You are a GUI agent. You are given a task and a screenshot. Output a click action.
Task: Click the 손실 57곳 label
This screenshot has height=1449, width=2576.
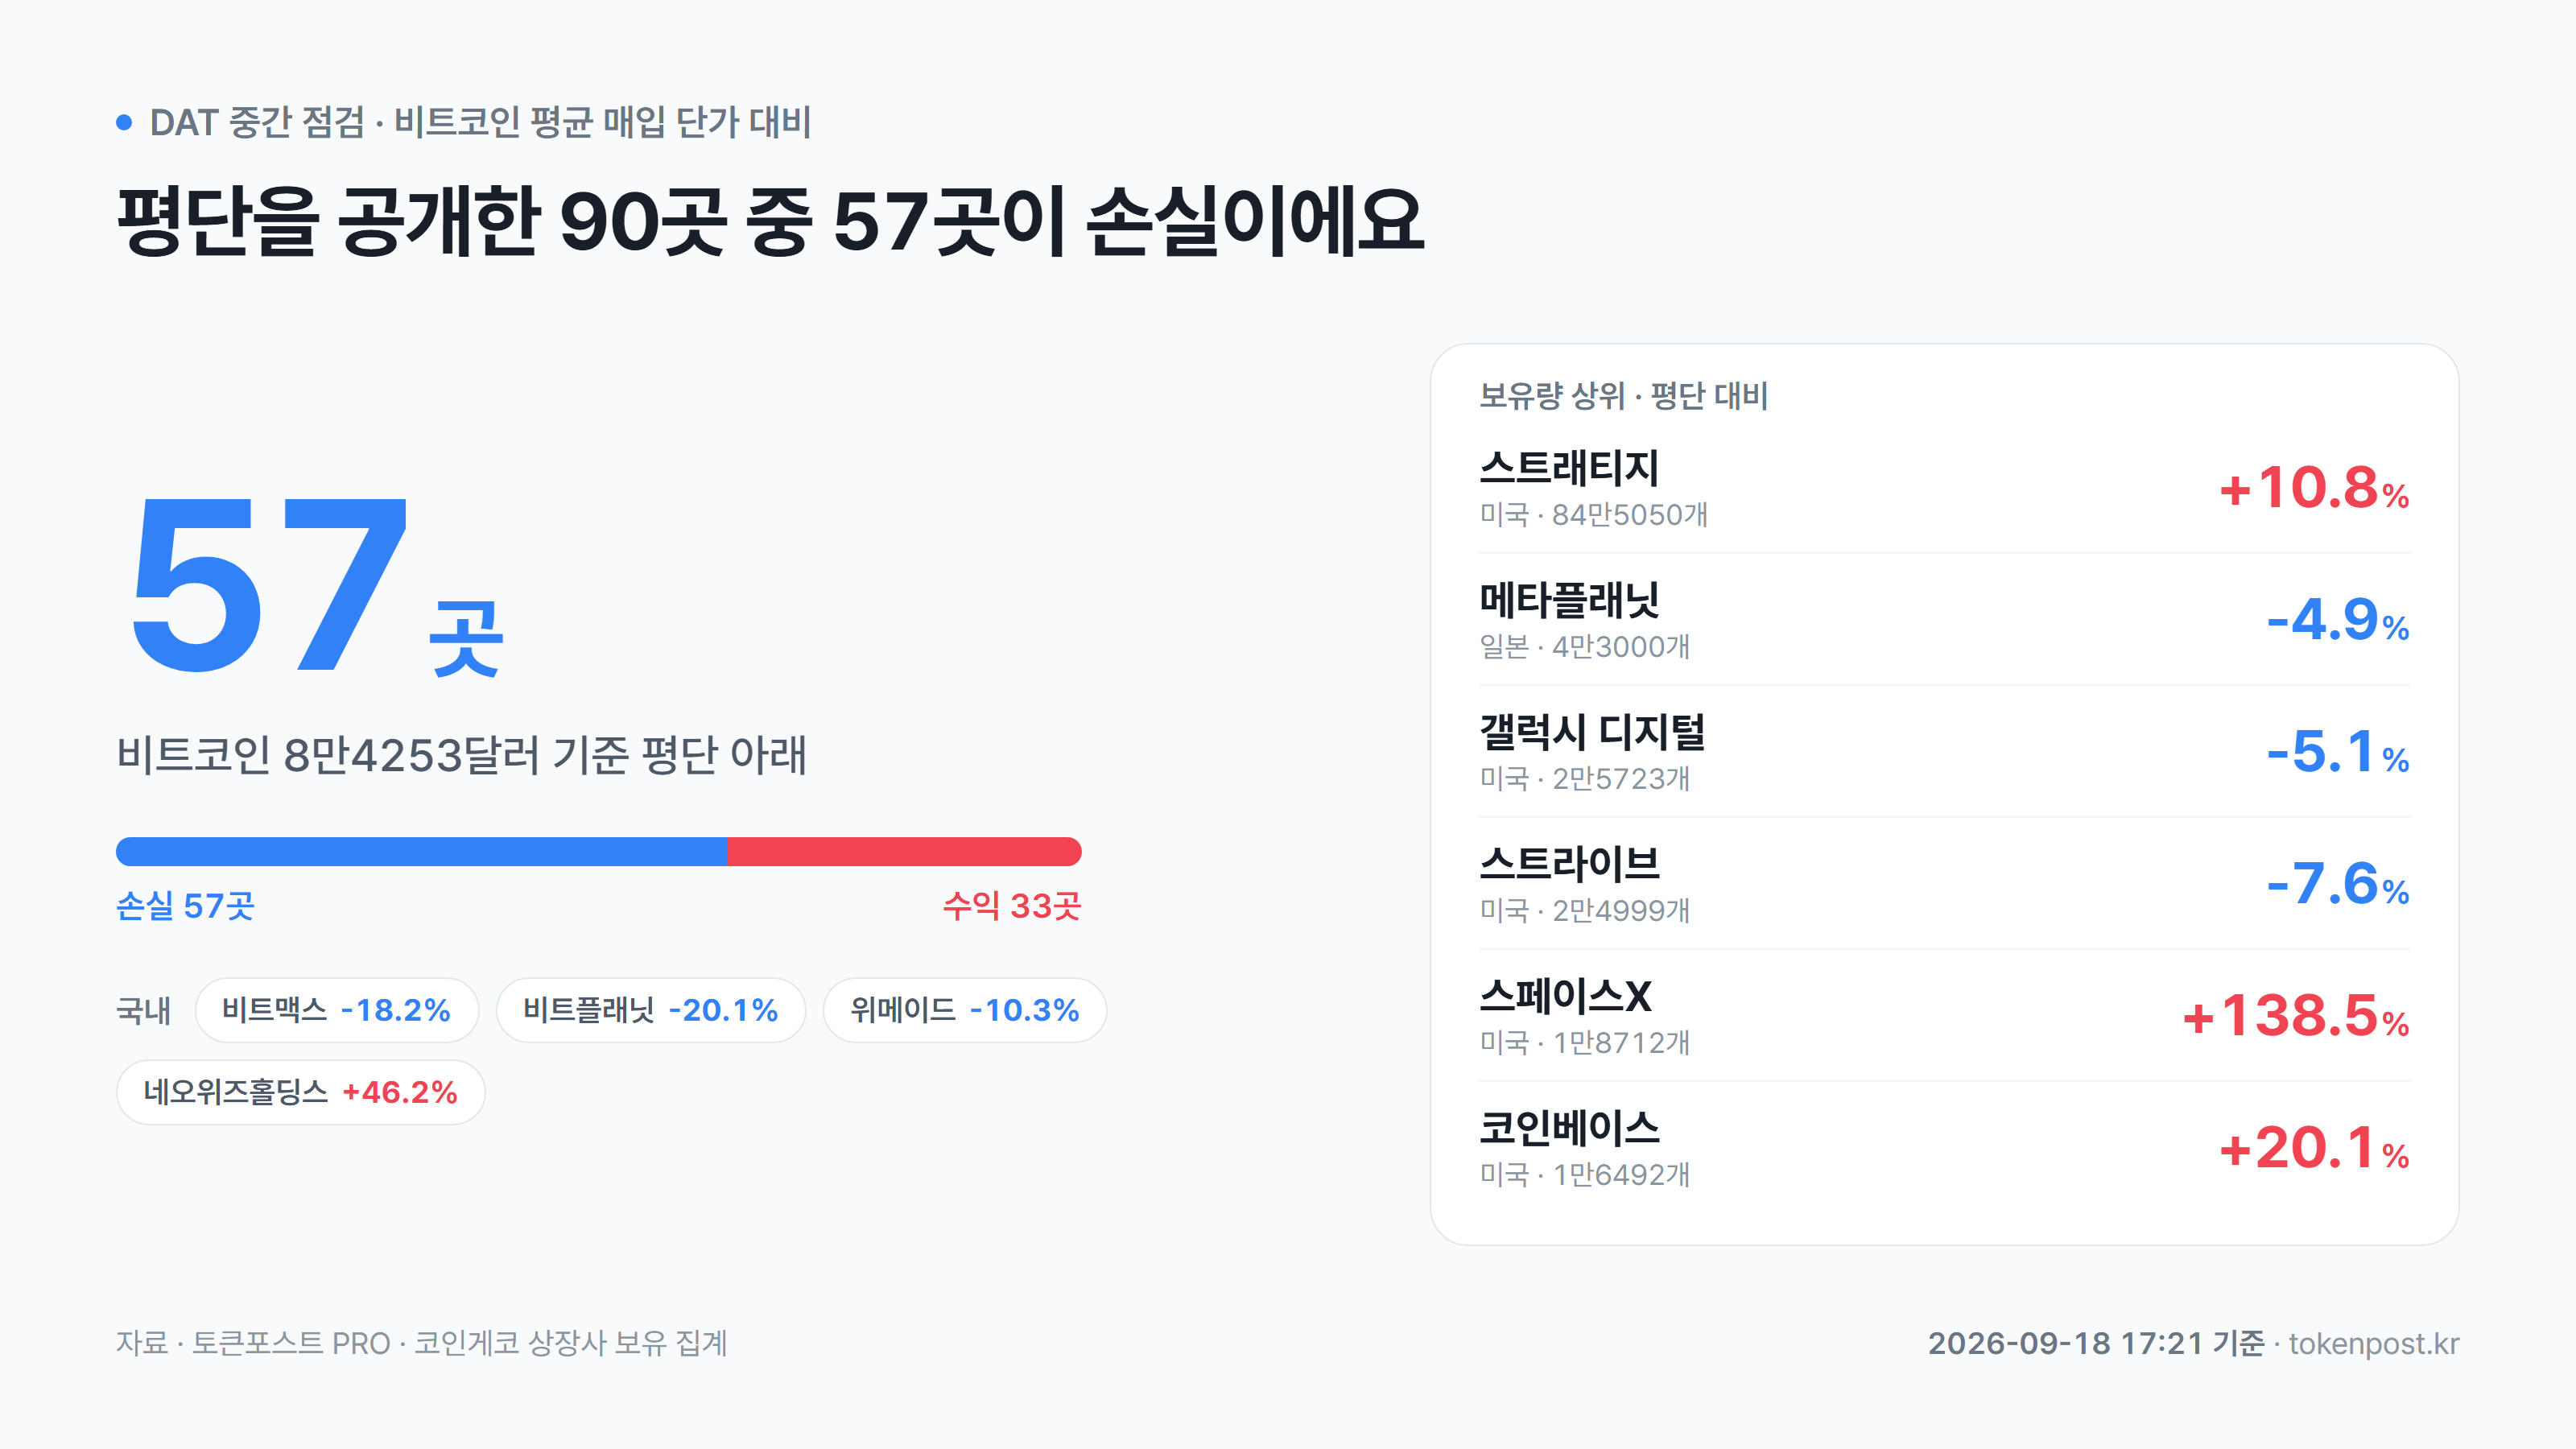186,906
